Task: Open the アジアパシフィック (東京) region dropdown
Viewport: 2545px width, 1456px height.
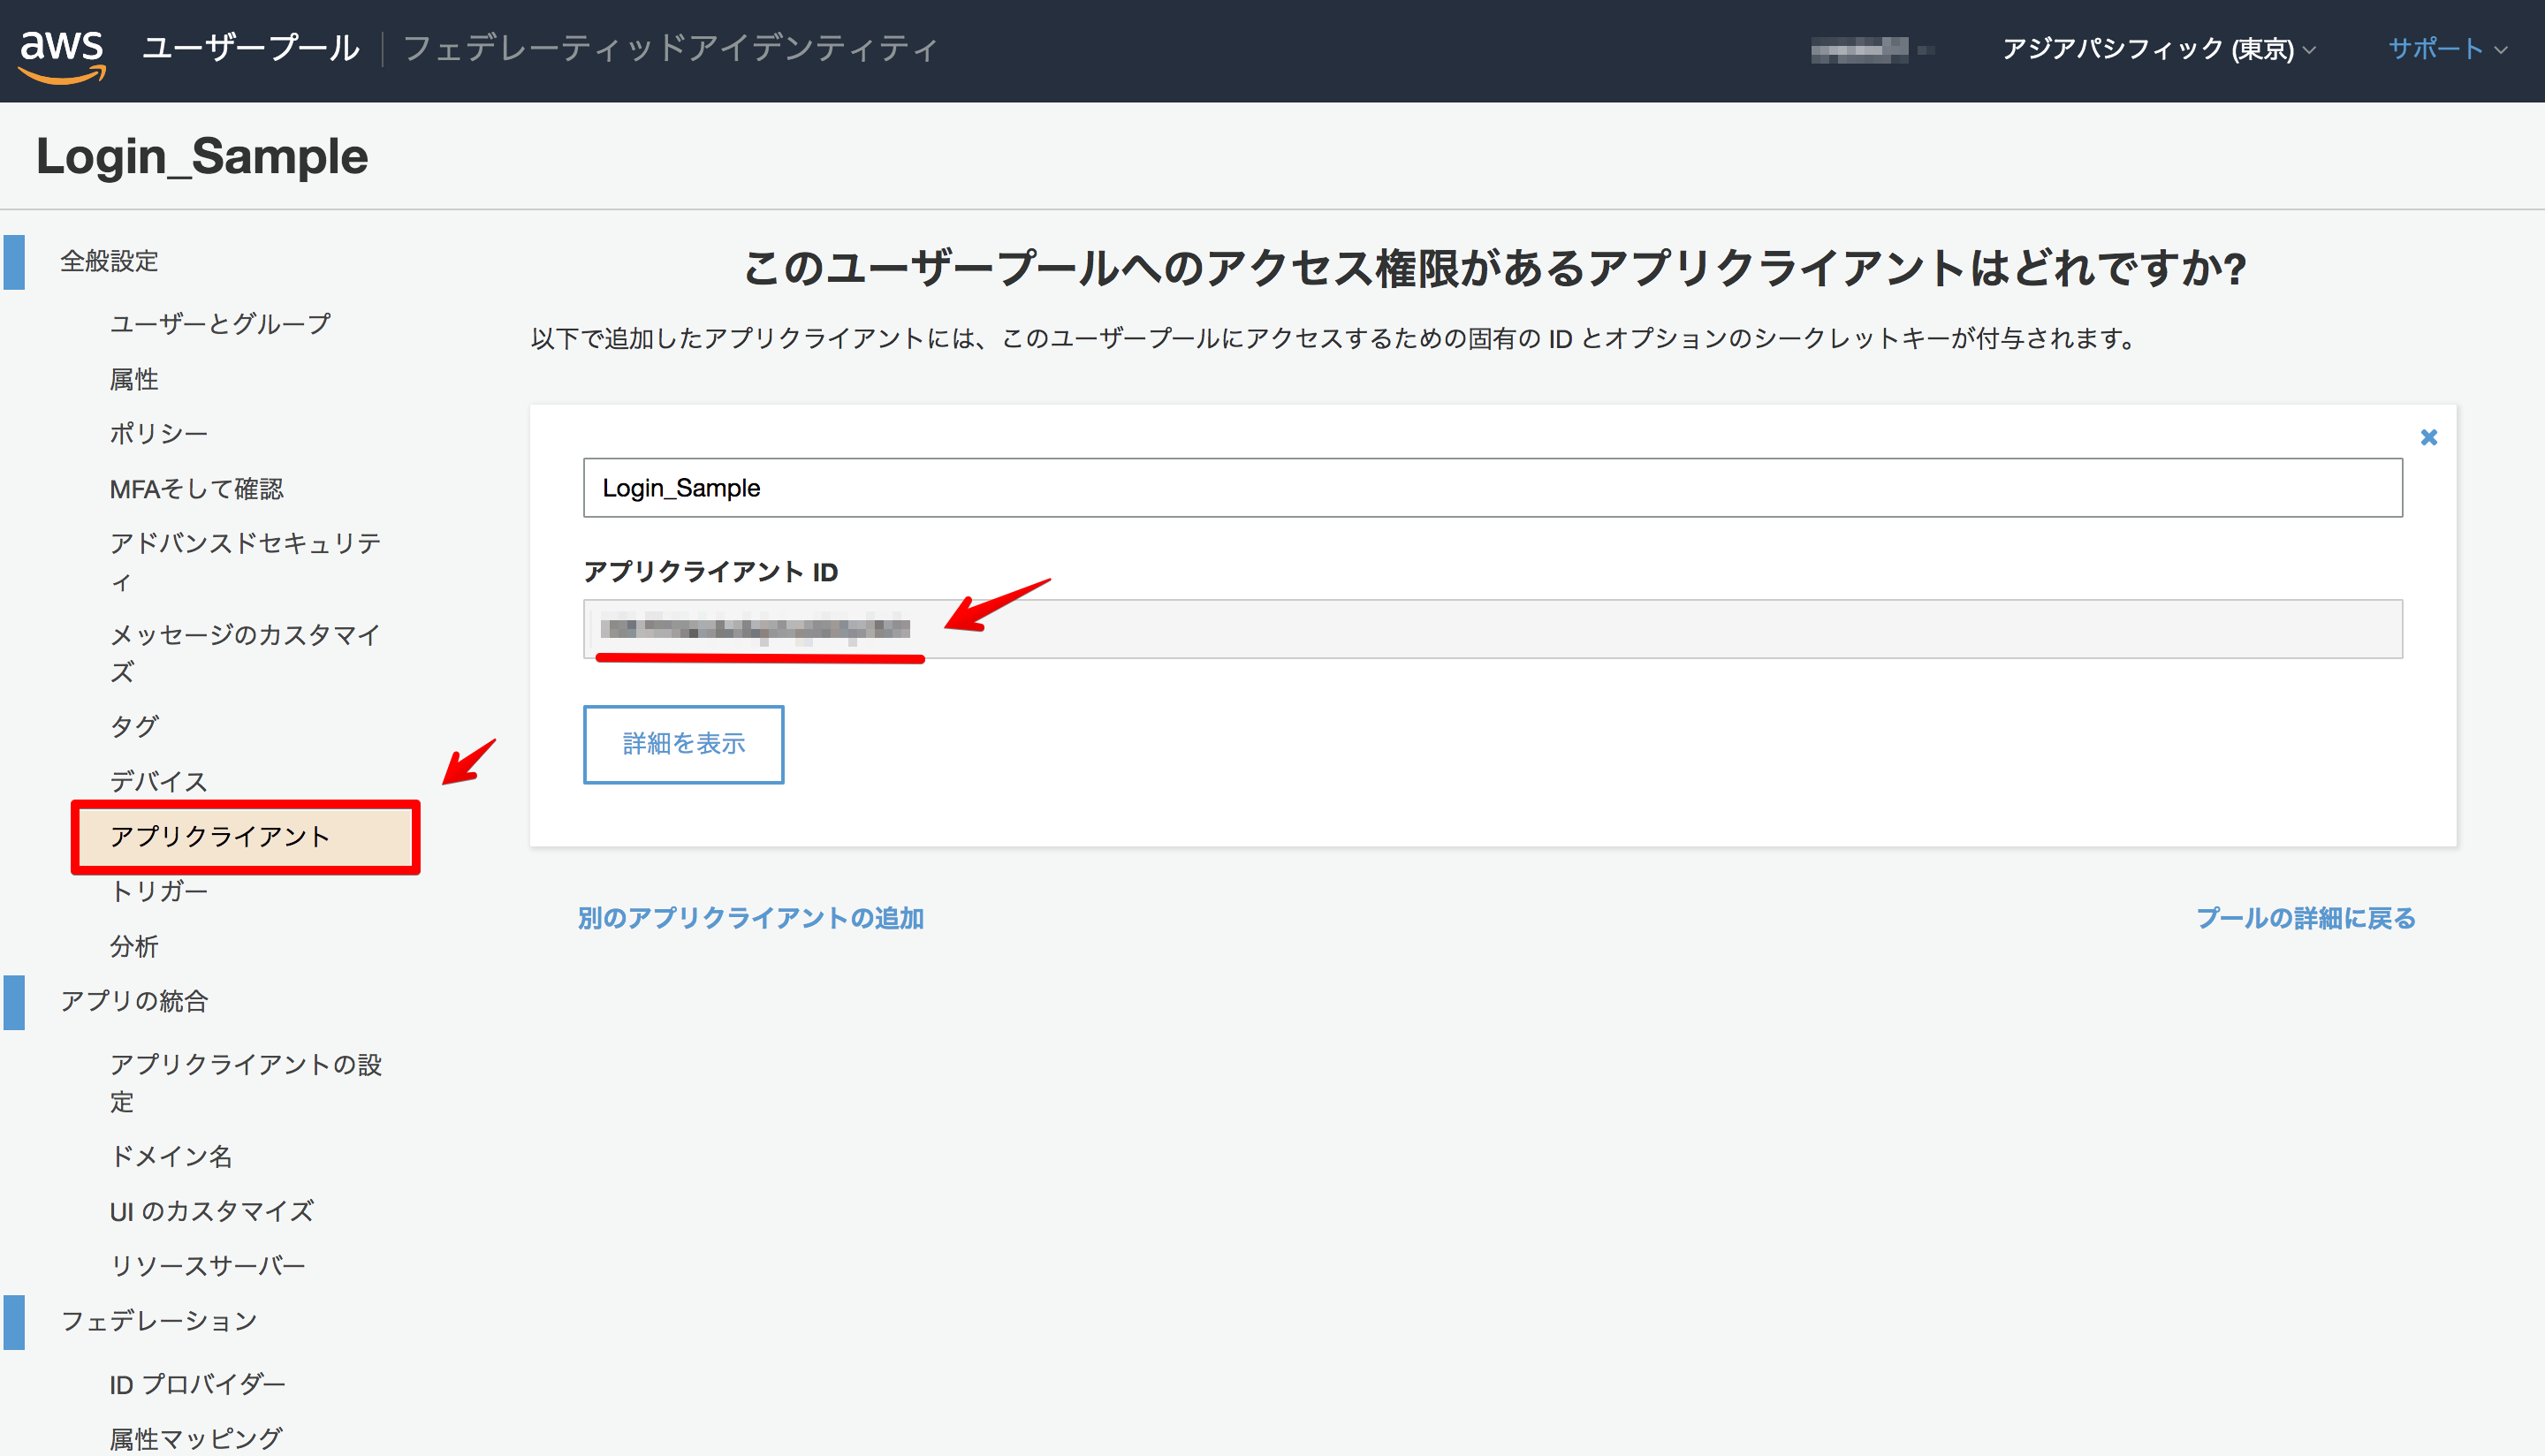Action: (x=2158, y=49)
